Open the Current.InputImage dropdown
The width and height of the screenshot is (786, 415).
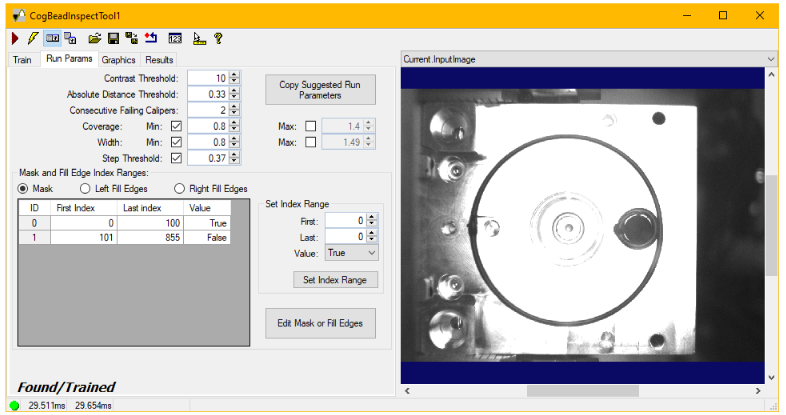click(x=589, y=59)
